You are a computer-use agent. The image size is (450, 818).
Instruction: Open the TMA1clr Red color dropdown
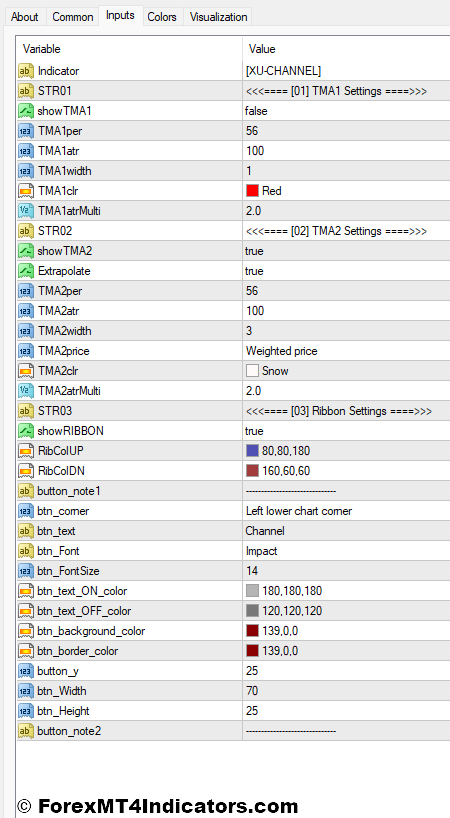pyautogui.click(x=346, y=191)
